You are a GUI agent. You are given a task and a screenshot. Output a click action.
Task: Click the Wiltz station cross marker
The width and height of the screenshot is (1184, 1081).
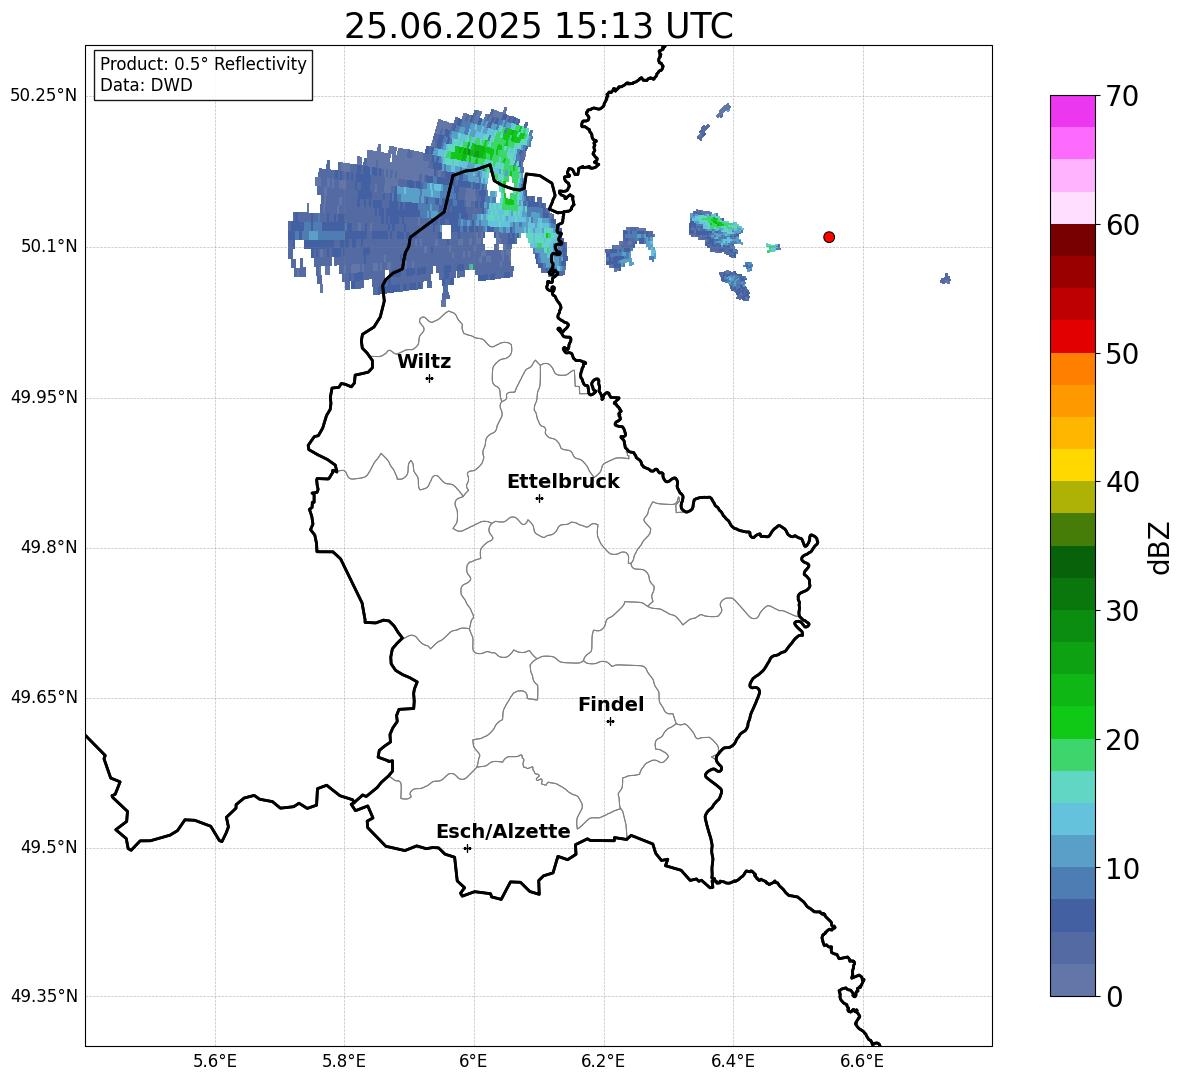pyautogui.click(x=430, y=378)
